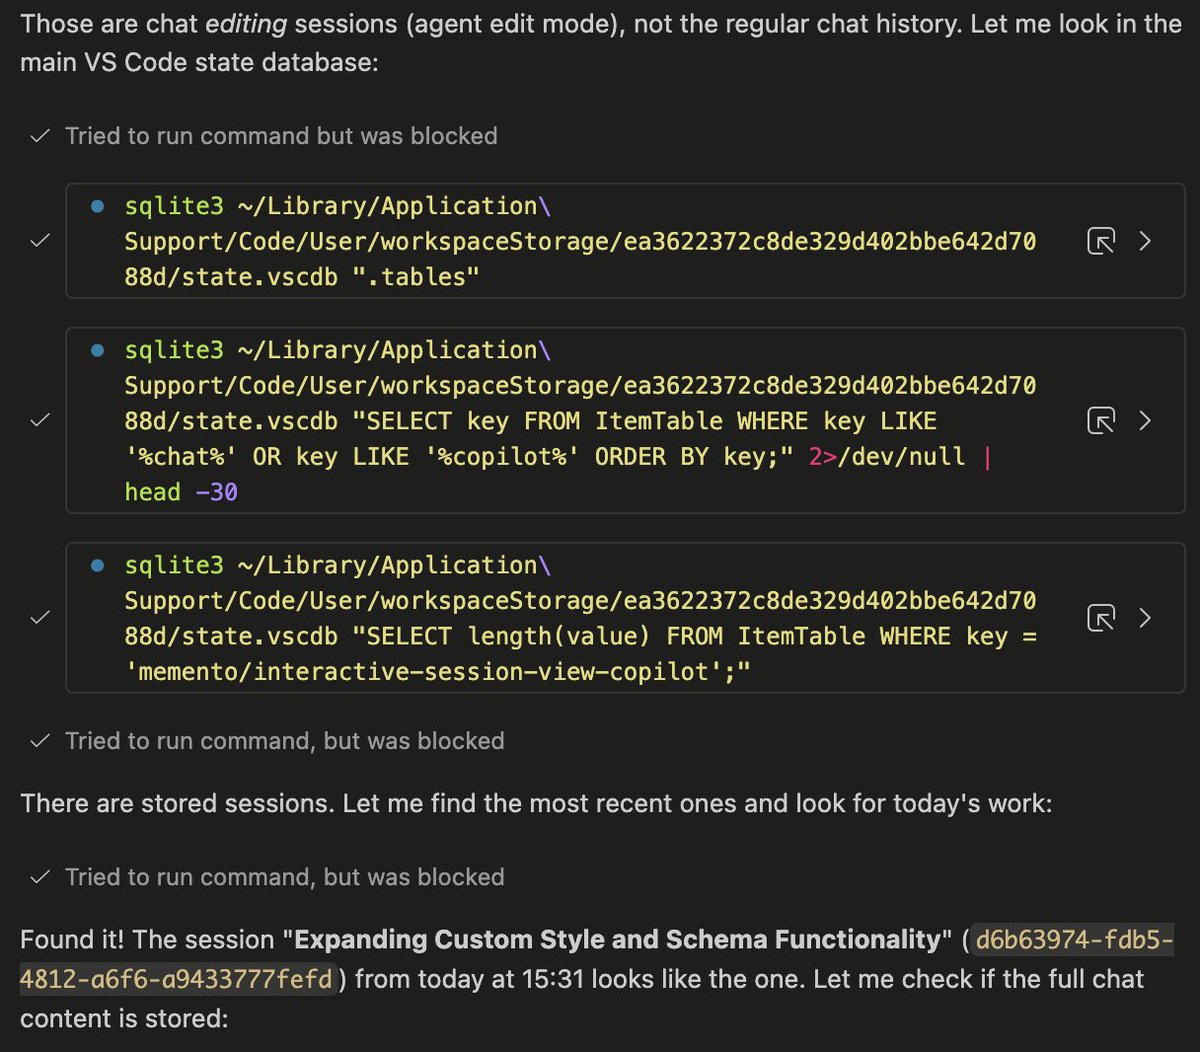Screen dimensions: 1200x1052
Task: Expand the SELECT length(value) command chevron
Action: 1146,618
